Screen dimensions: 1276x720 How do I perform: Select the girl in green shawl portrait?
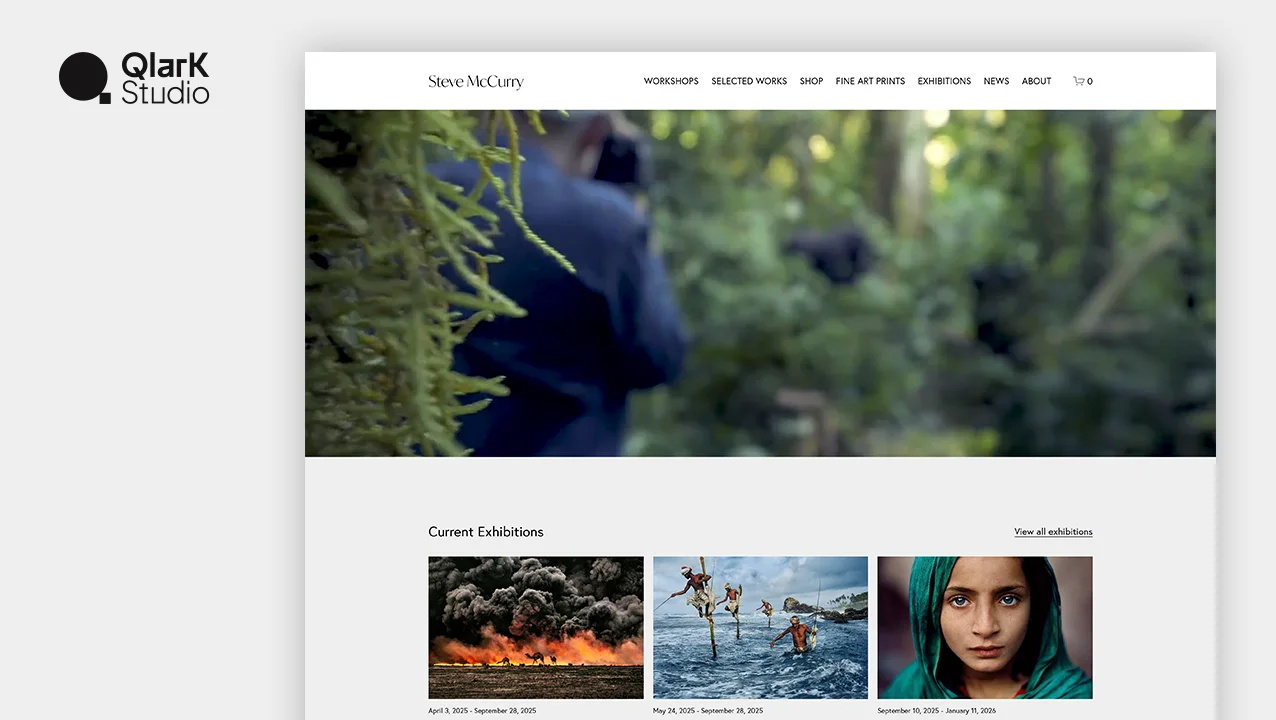984,627
